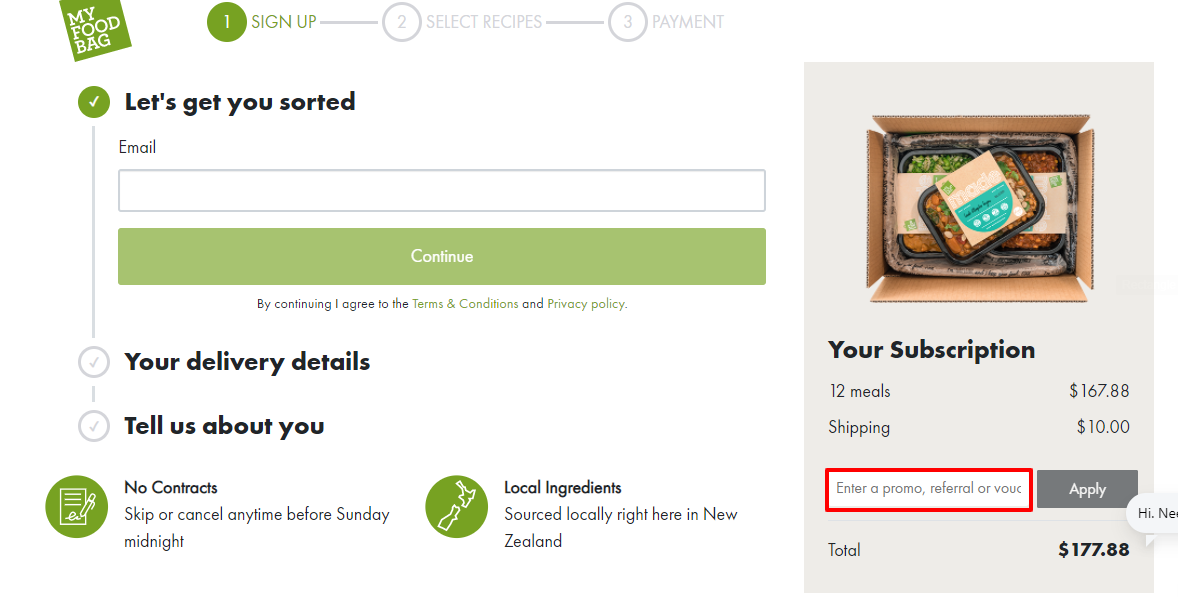This screenshot has height=597, width=1178.
Task: Click the step 1 Sign Up circle
Action: [227, 22]
